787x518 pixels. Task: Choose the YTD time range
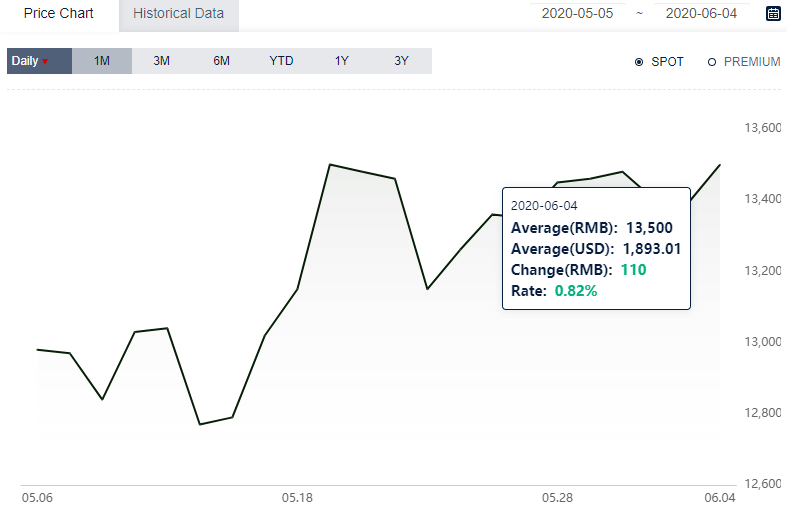281,61
